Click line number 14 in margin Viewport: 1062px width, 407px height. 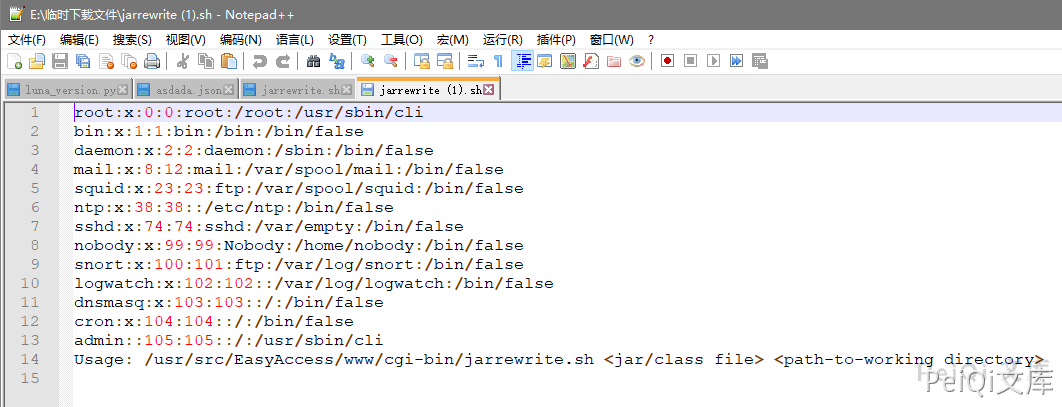point(34,359)
